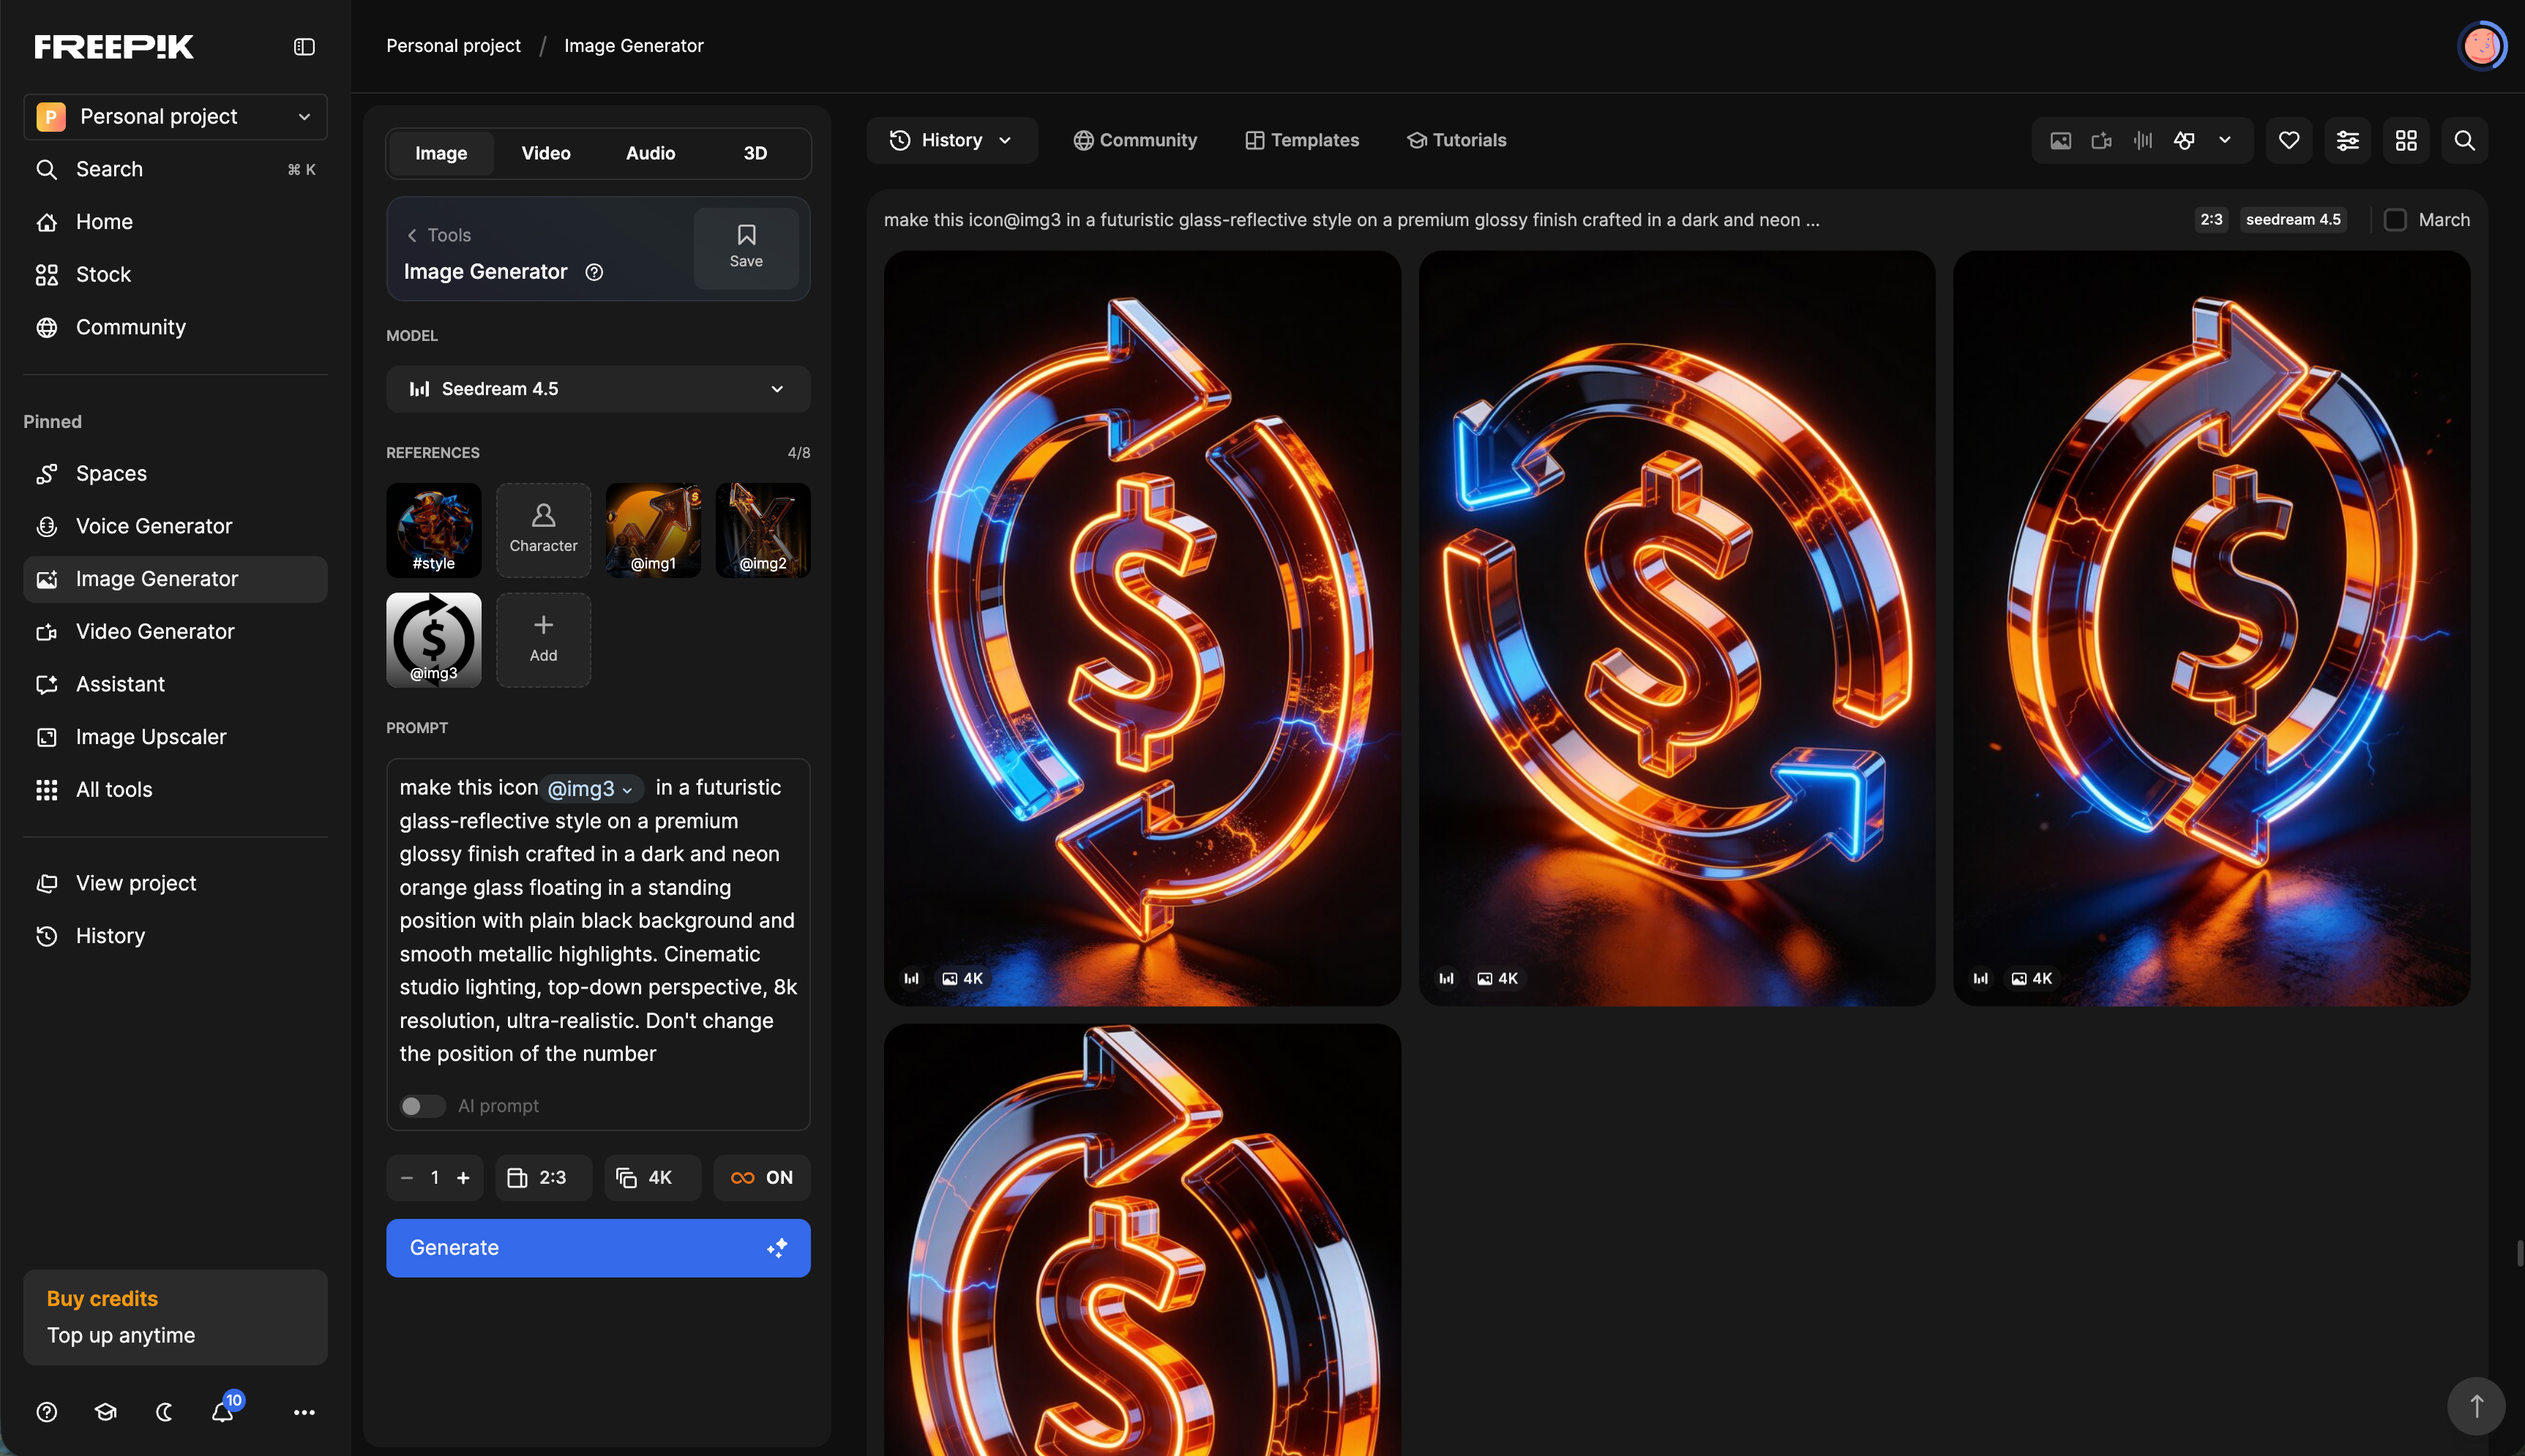Increase image count with plus
The height and width of the screenshot is (1456, 2525).
pyautogui.click(x=463, y=1177)
